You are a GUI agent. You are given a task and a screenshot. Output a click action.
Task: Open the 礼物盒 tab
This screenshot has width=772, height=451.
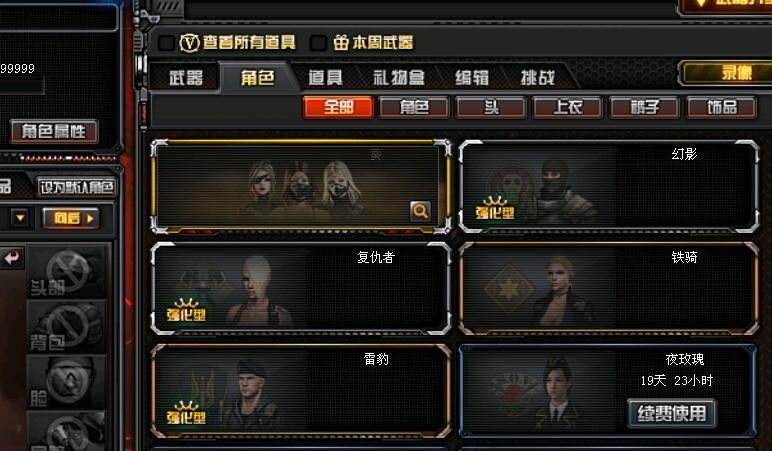(399, 77)
